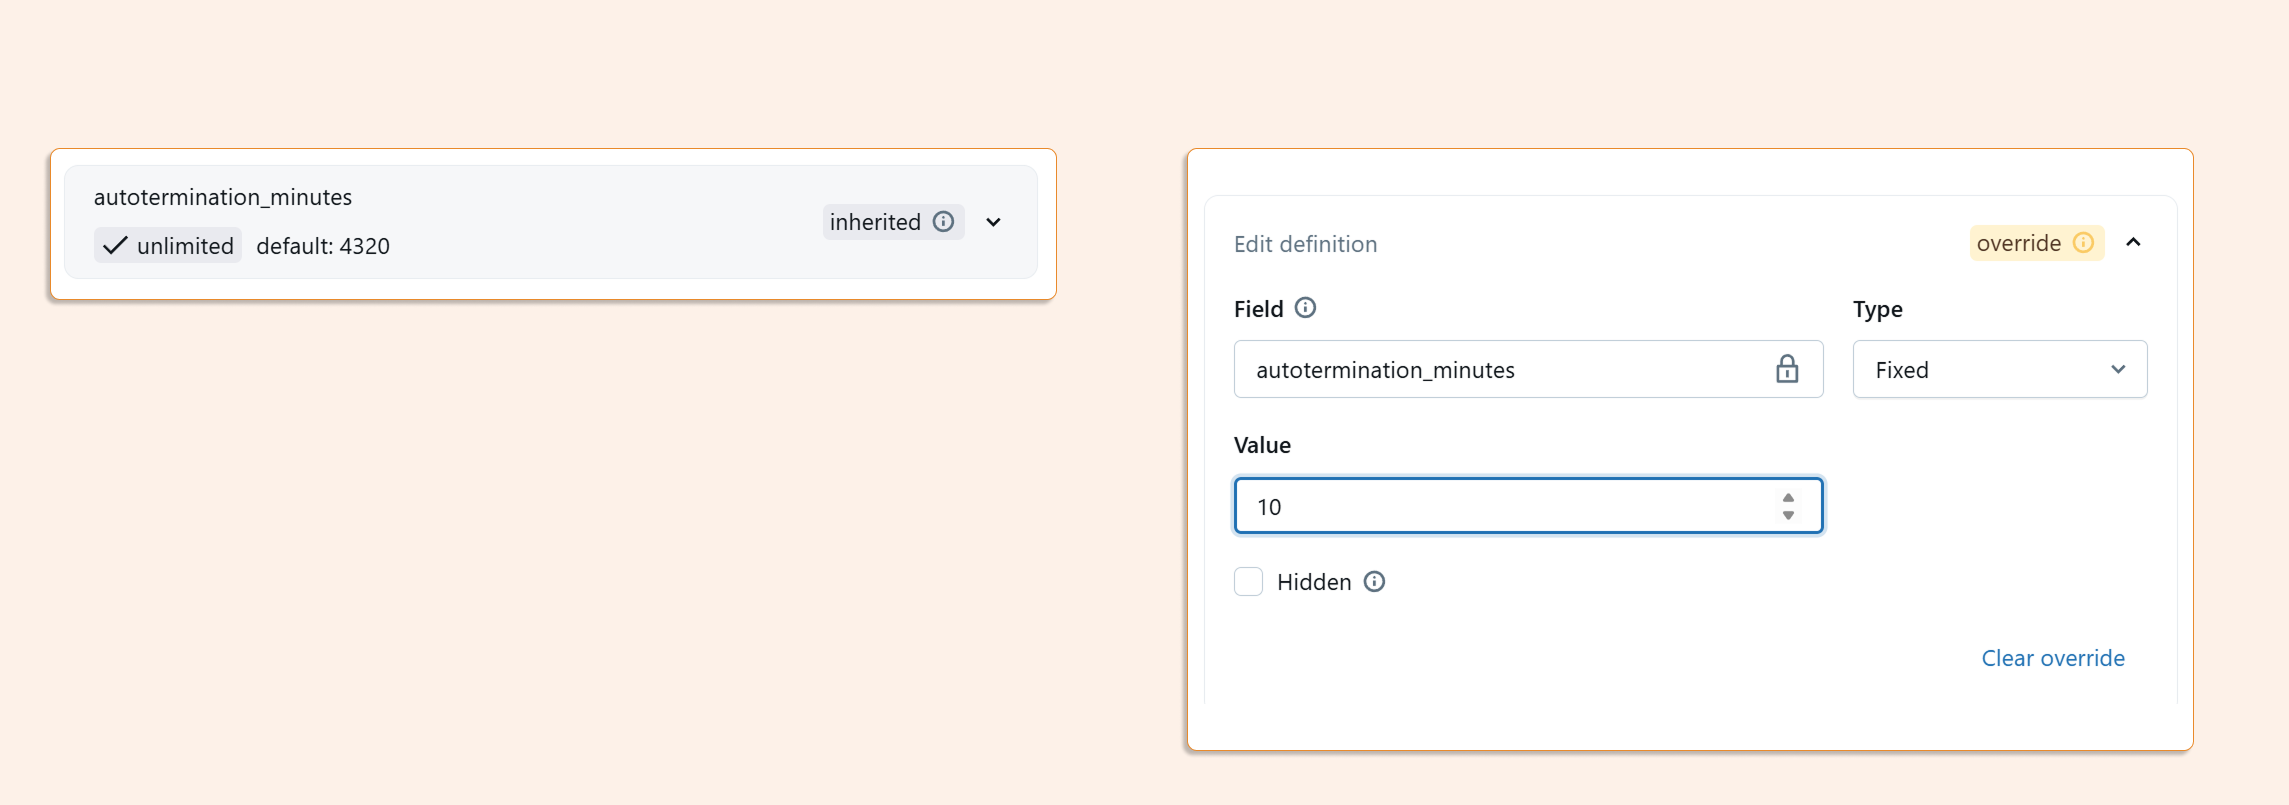The width and height of the screenshot is (2289, 805).
Task: Click the Edit definition header text
Action: pos(1305,244)
